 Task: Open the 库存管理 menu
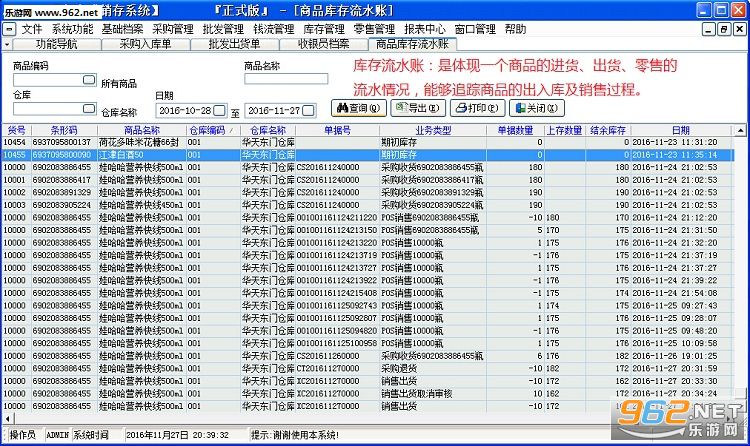click(x=324, y=29)
